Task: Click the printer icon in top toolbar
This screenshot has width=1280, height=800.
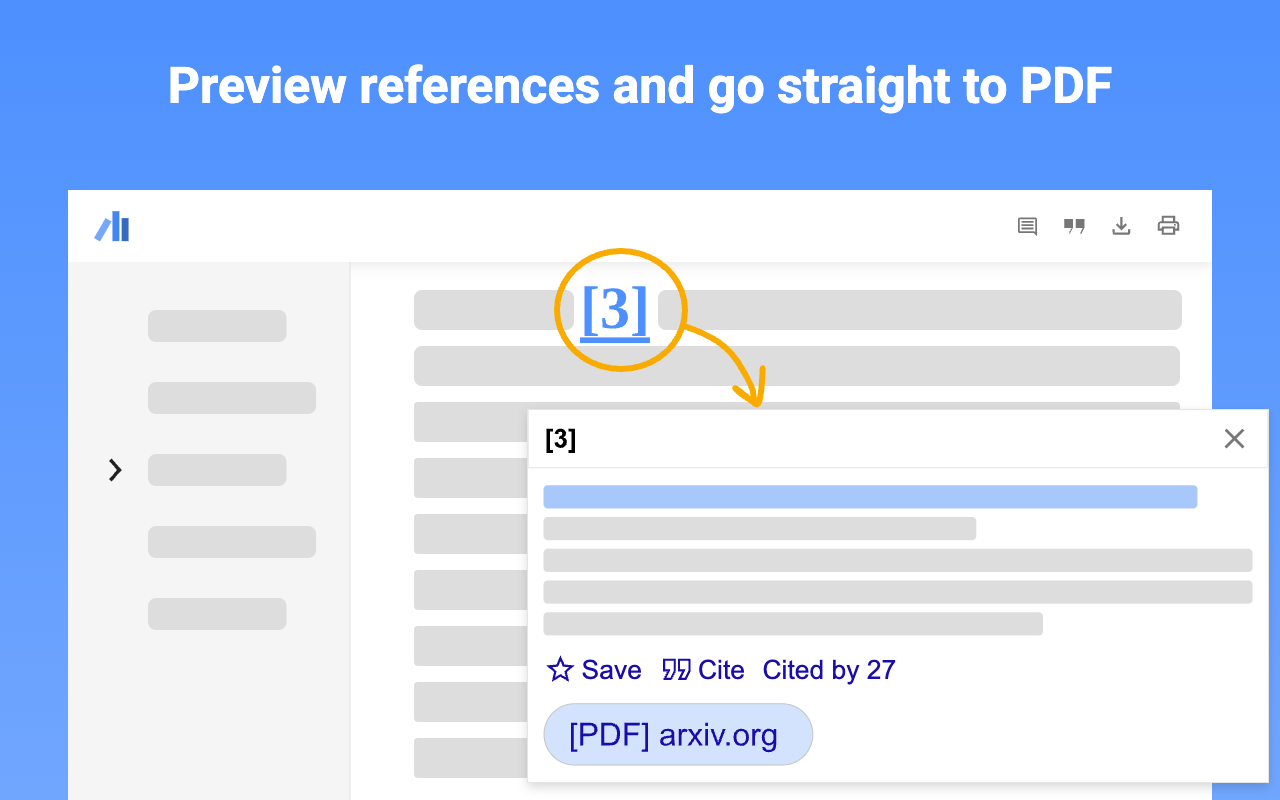Action: (x=1168, y=226)
